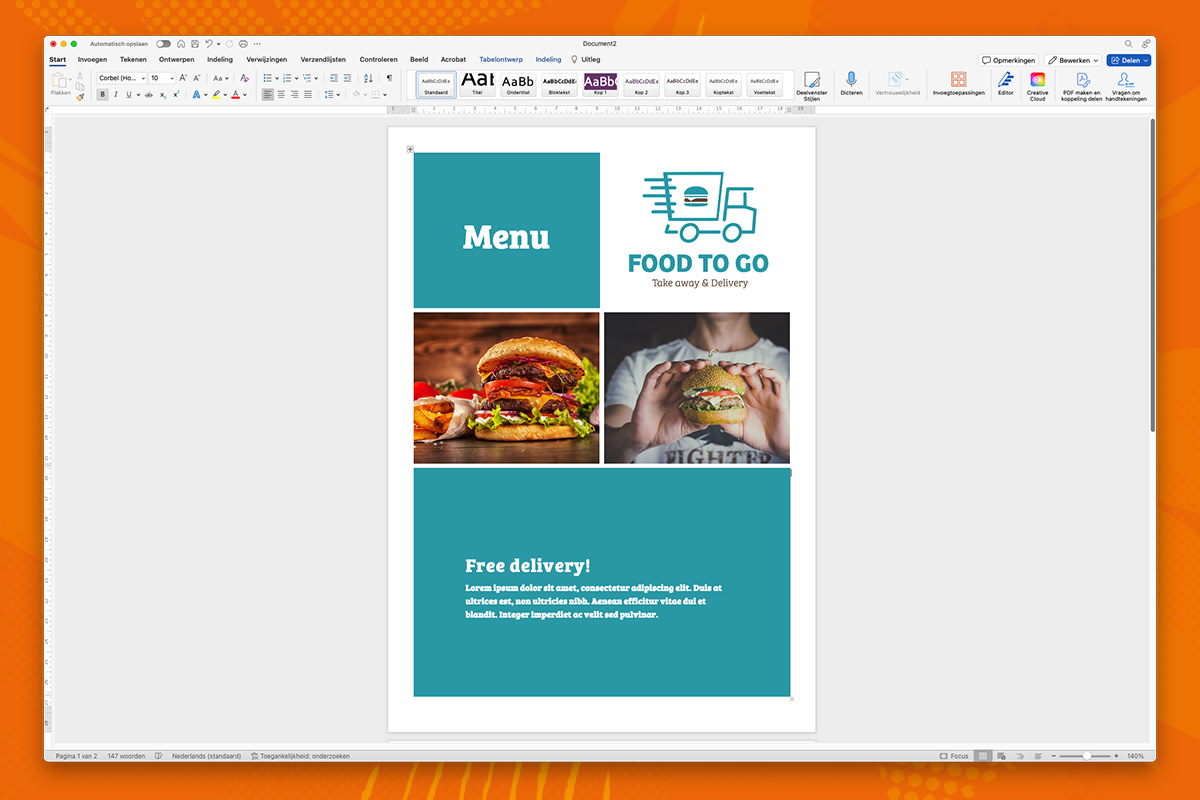Click Toegankelijkheid: onderzoeken in status bar

300,756
